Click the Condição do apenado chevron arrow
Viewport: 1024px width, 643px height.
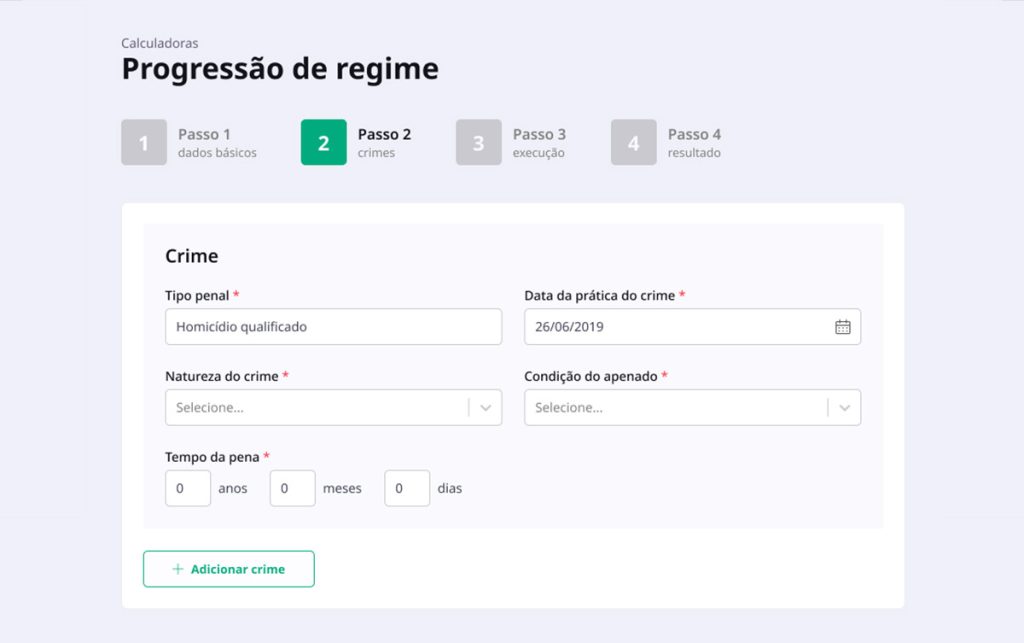click(845, 408)
